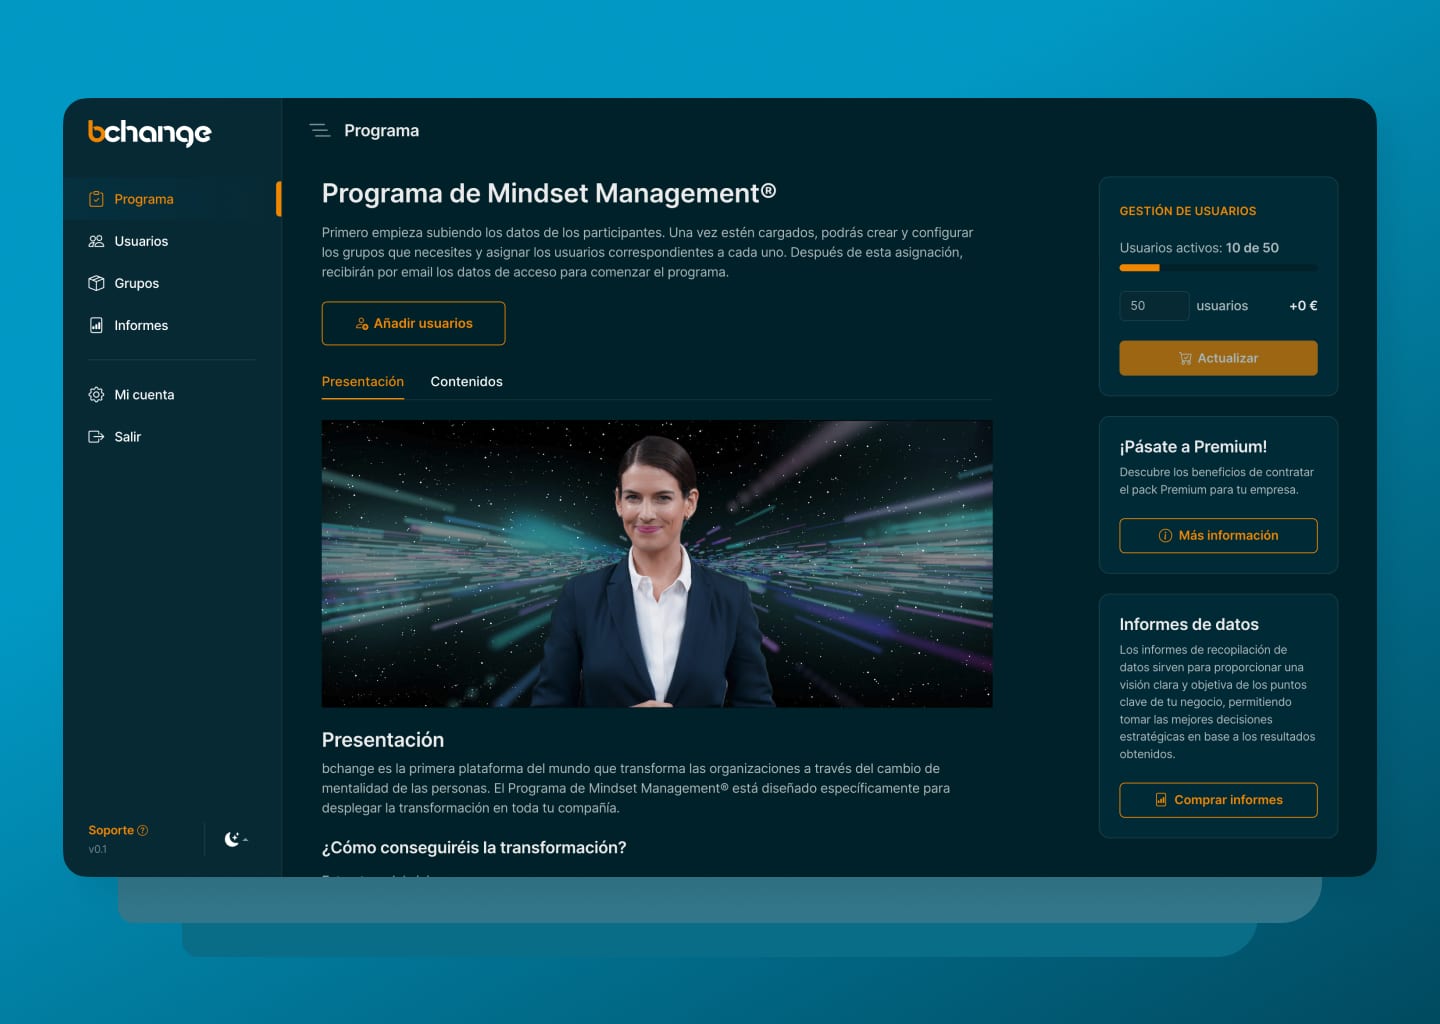Play the presentation video thumbnail
The height and width of the screenshot is (1024, 1440).
pos(657,564)
